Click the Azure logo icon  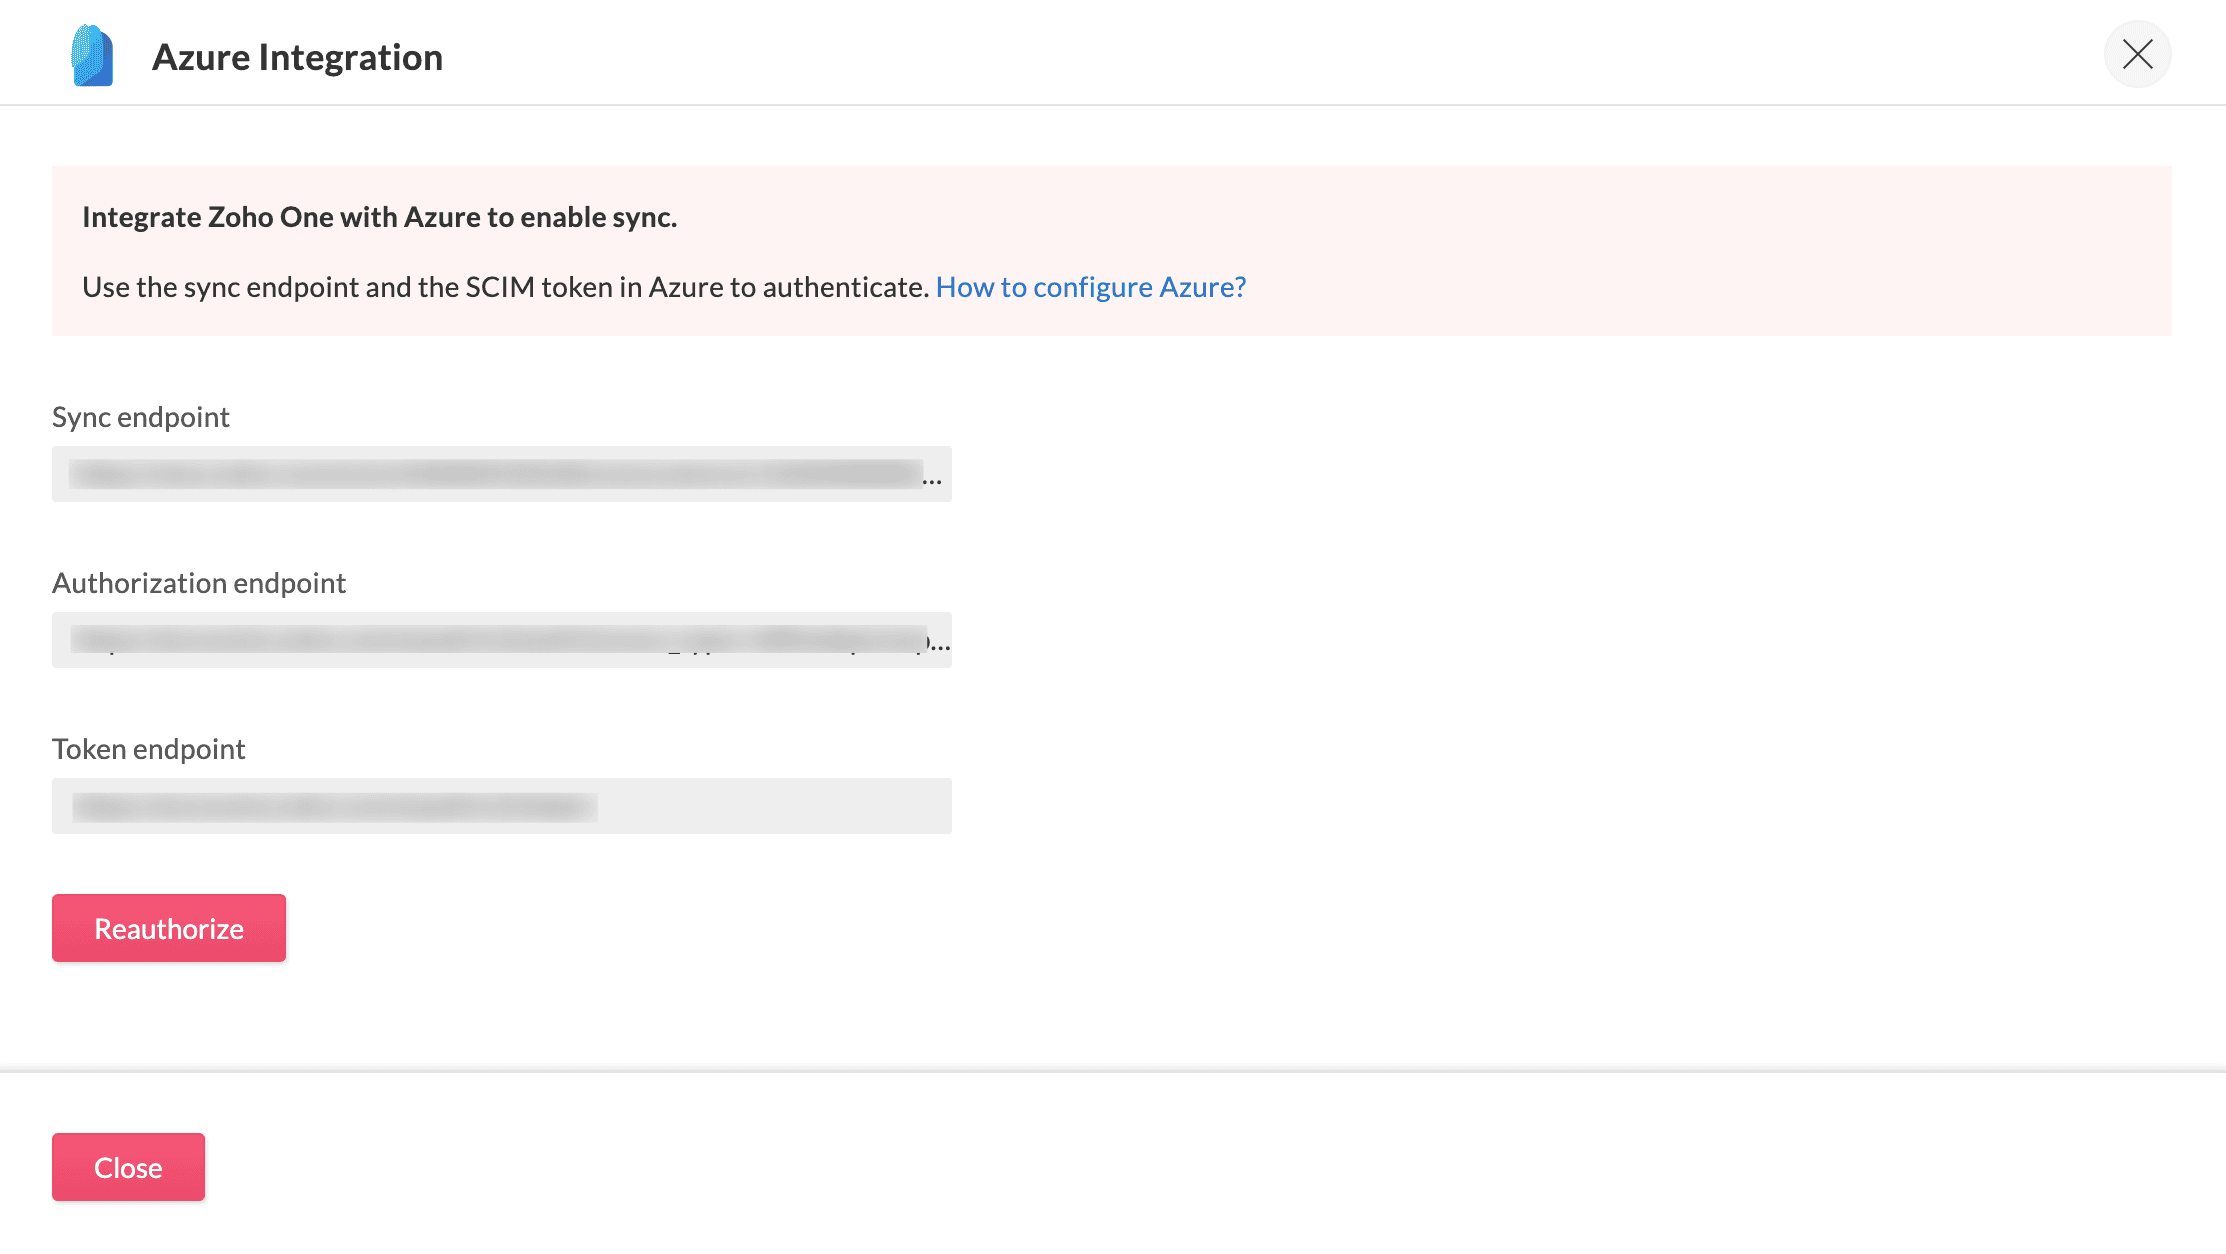(92, 56)
